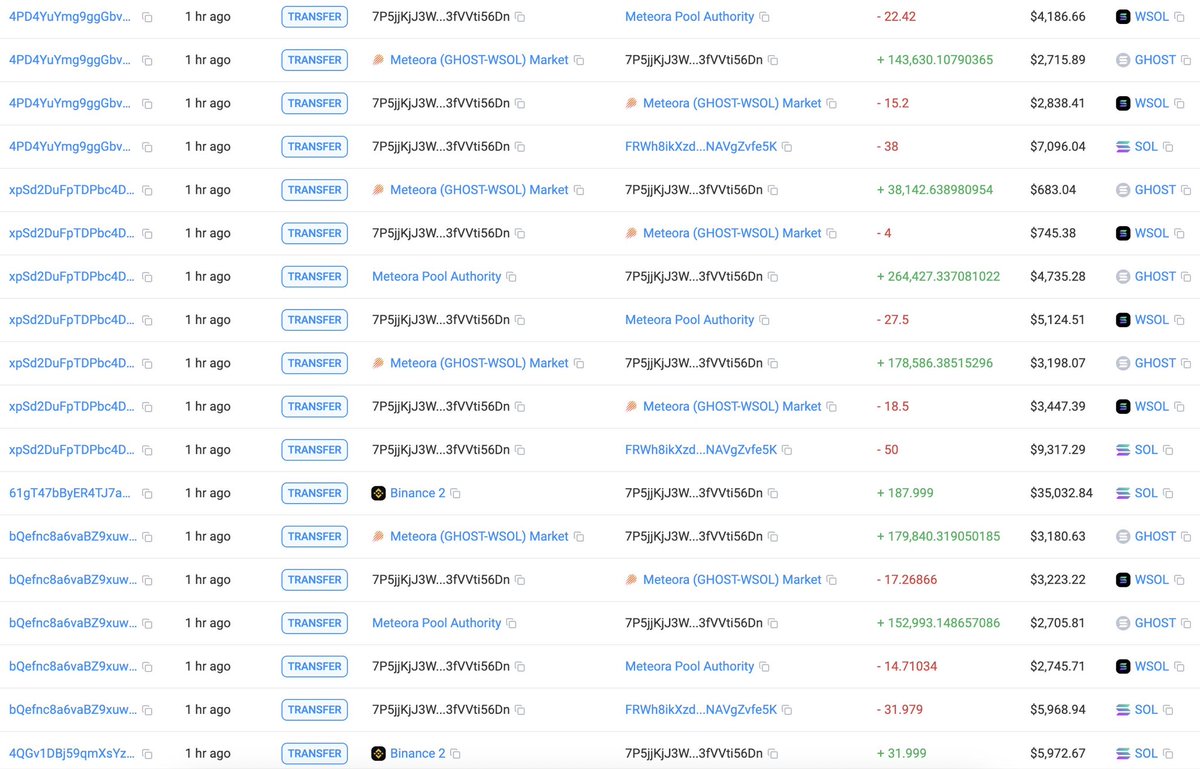This screenshot has width=1200, height=769.
Task: Copy Meteora Pool Authority address in -14.71034 row
Action: coord(765,667)
